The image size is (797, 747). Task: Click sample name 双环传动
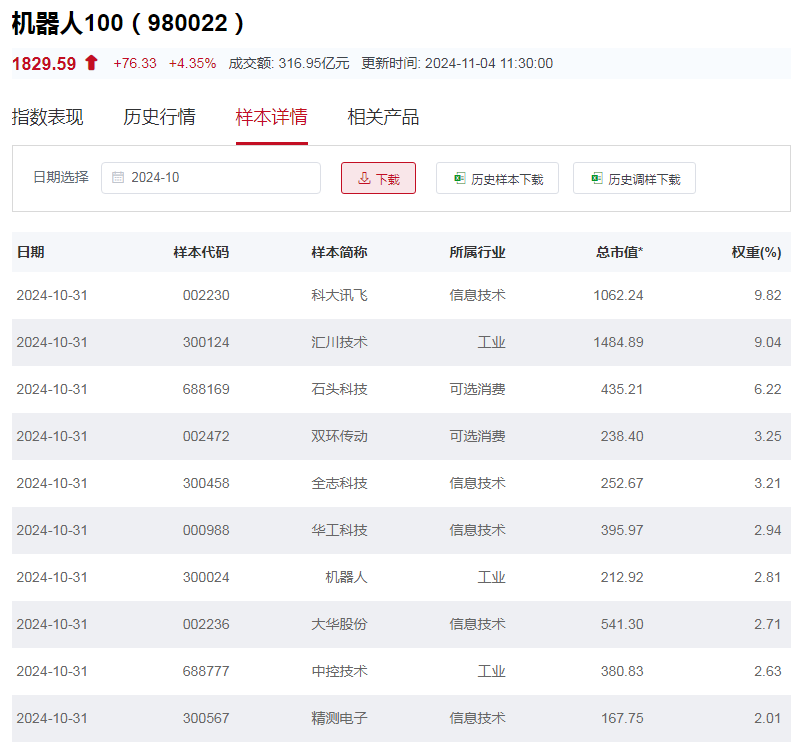(x=339, y=436)
